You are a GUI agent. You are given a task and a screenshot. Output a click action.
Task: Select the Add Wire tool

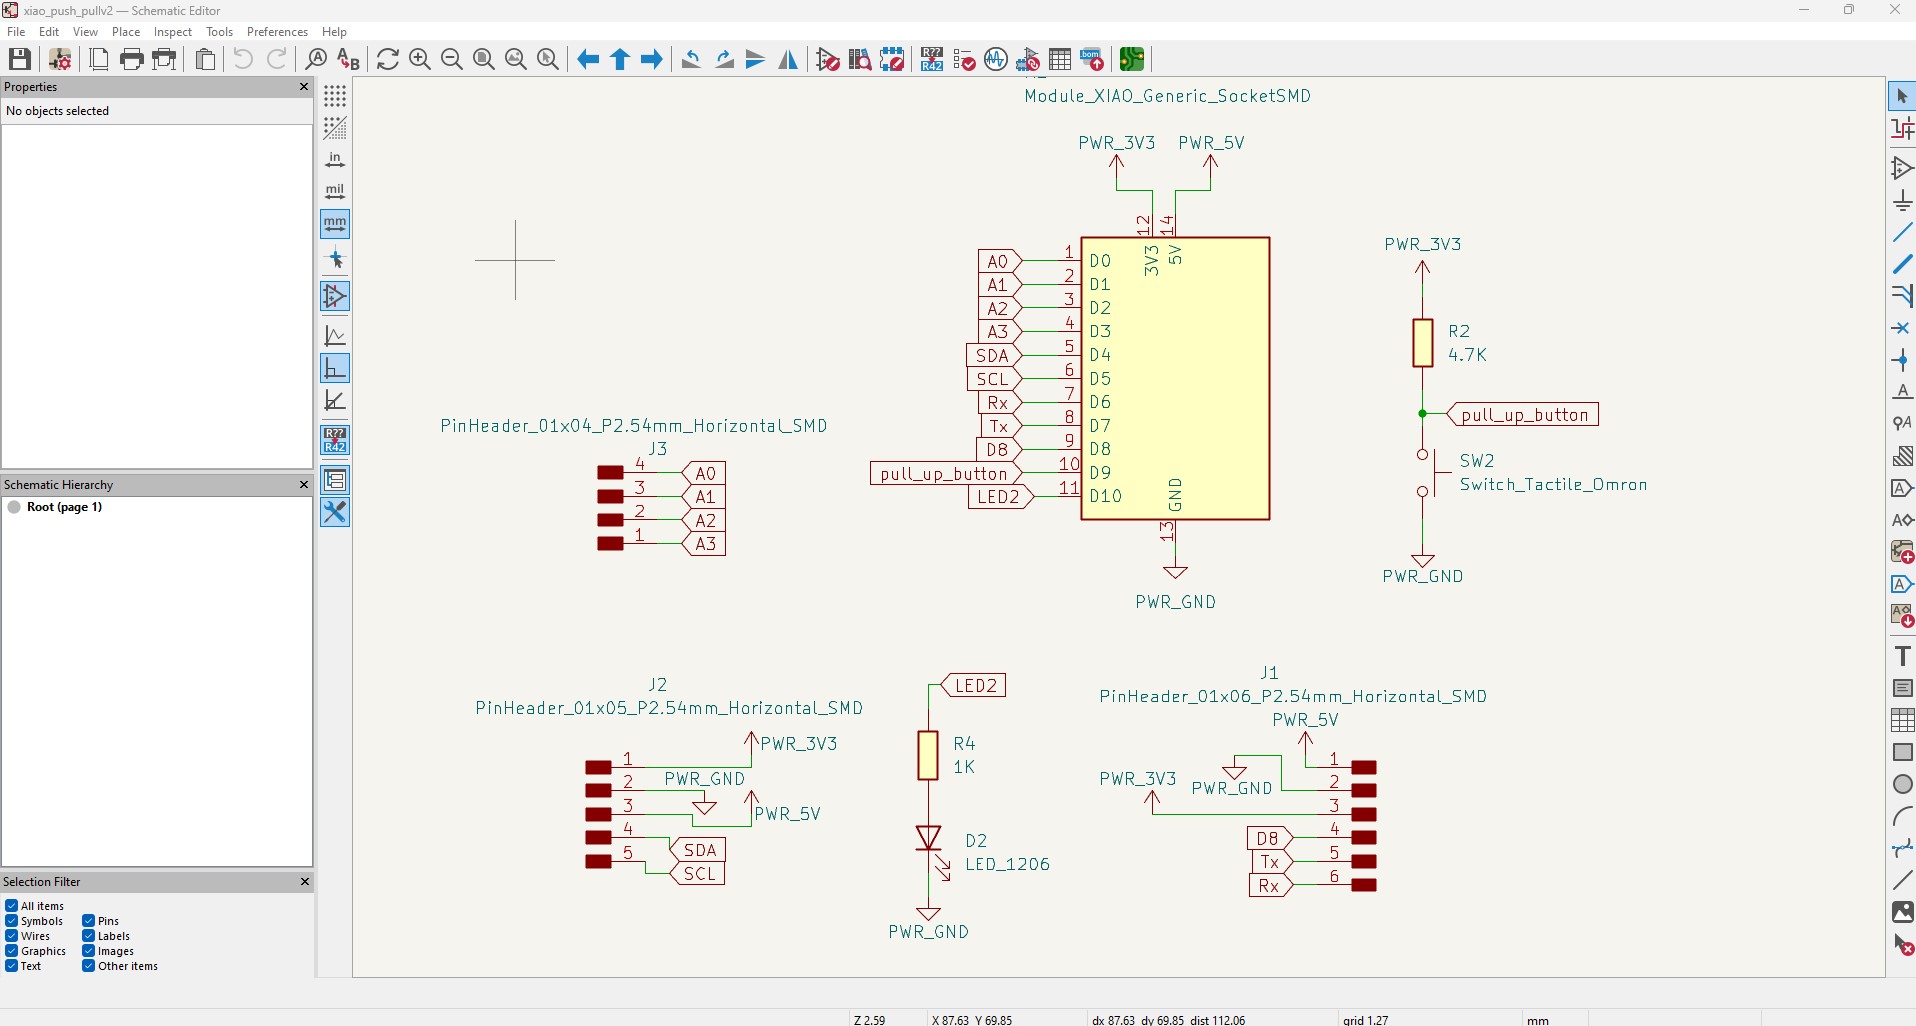click(x=1902, y=233)
